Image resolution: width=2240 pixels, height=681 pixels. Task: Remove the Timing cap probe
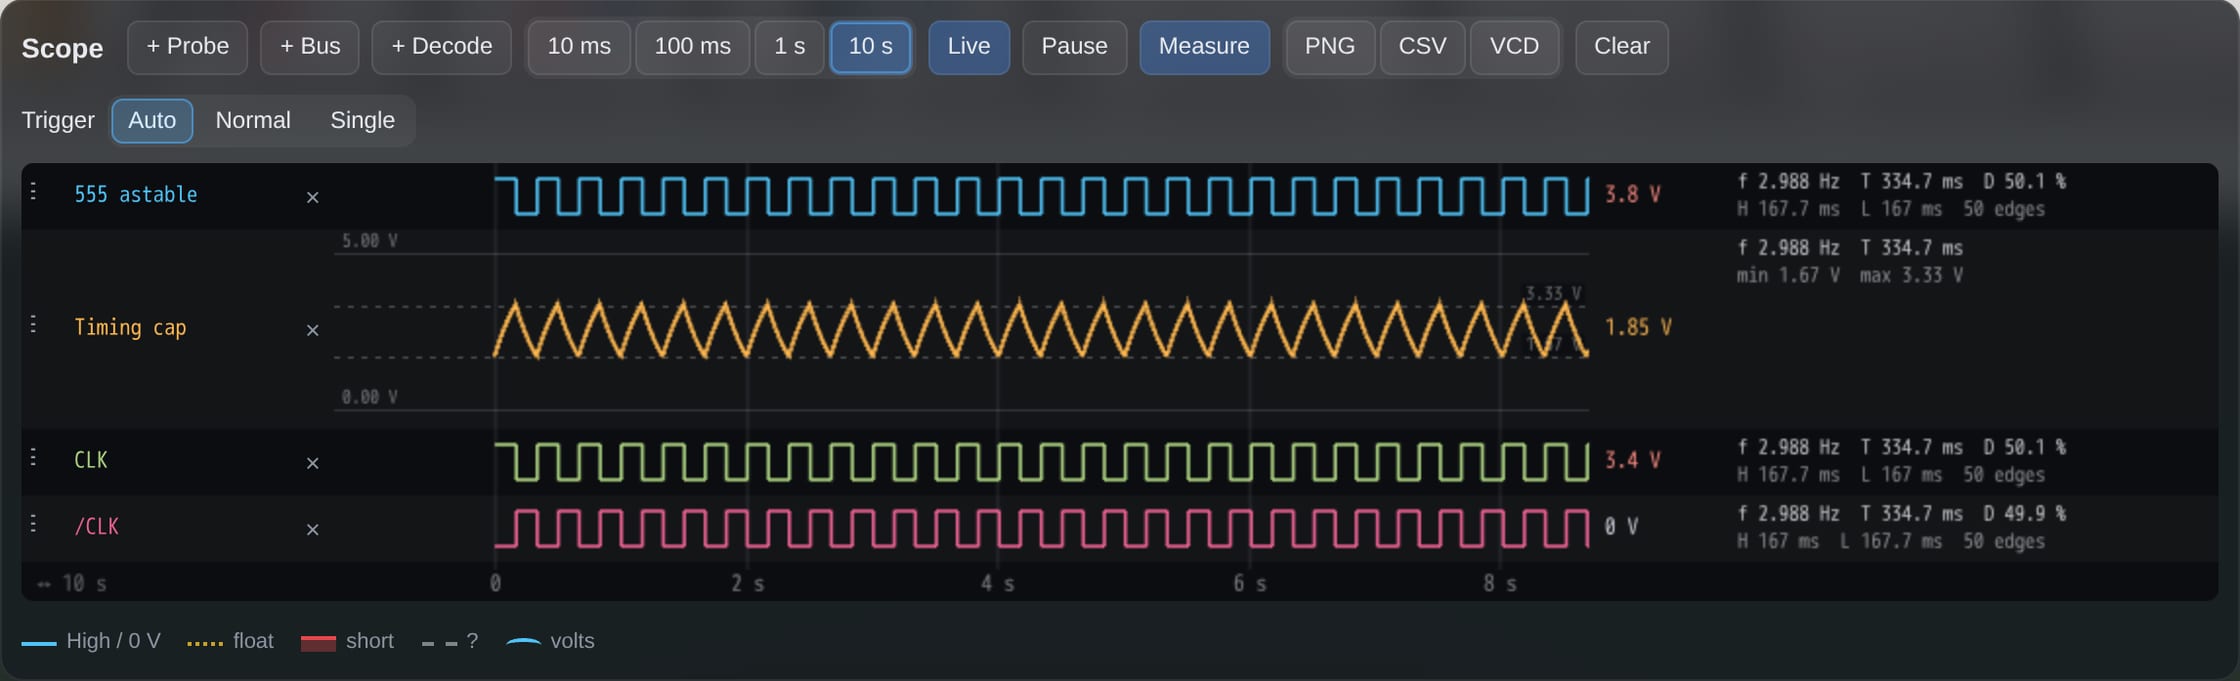point(312,330)
